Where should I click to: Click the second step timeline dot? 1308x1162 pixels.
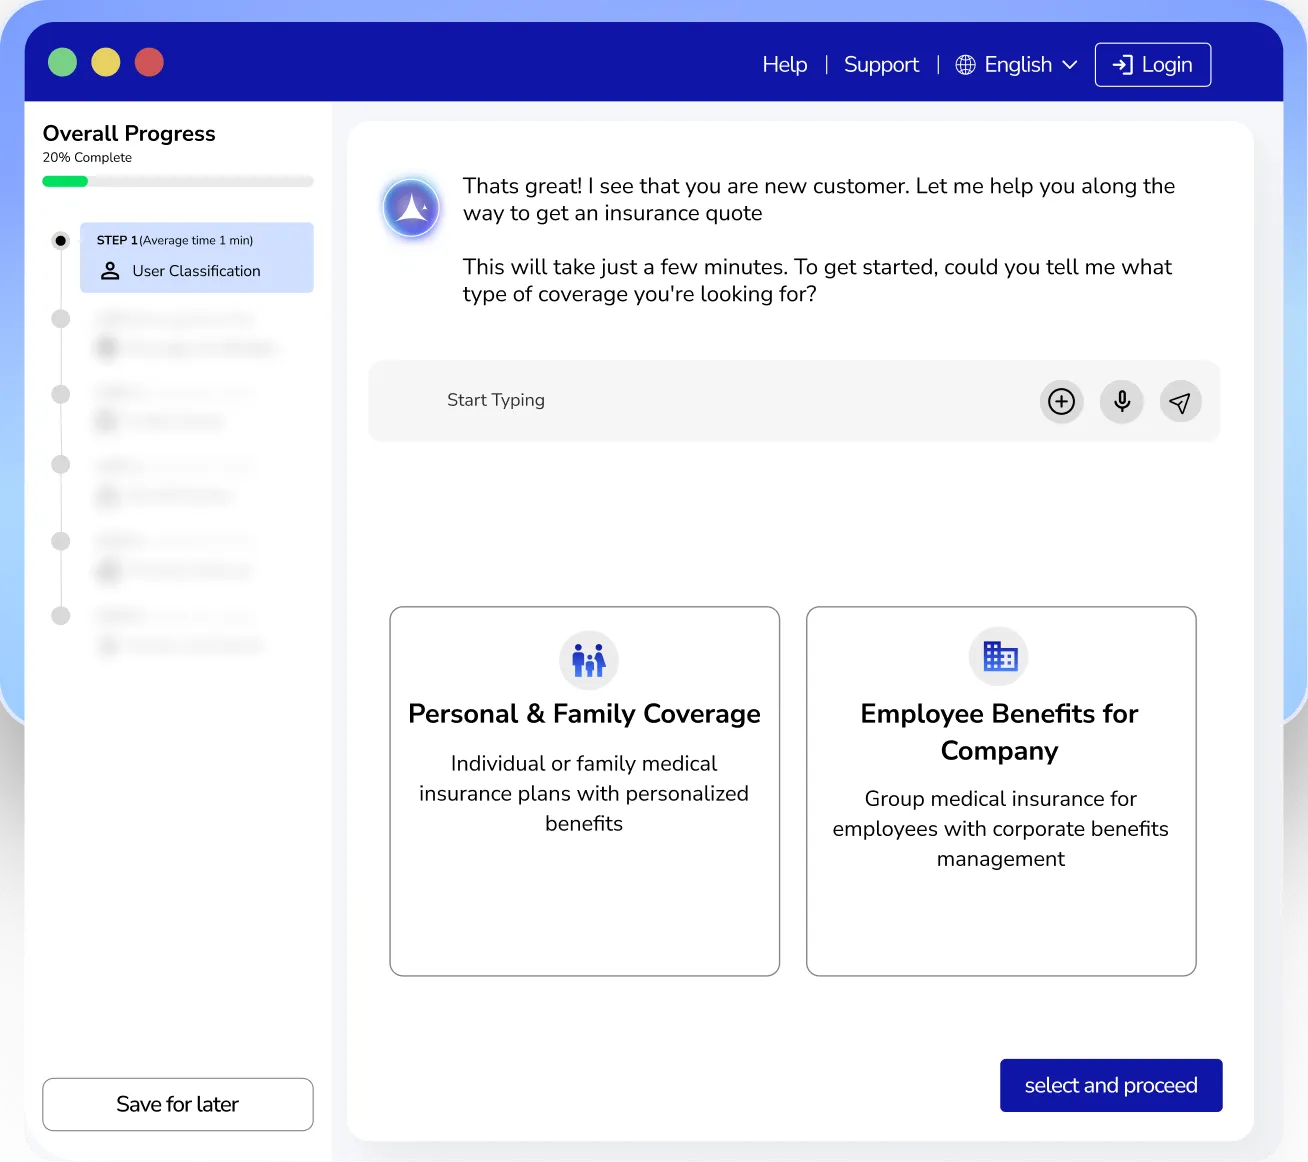point(61,319)
